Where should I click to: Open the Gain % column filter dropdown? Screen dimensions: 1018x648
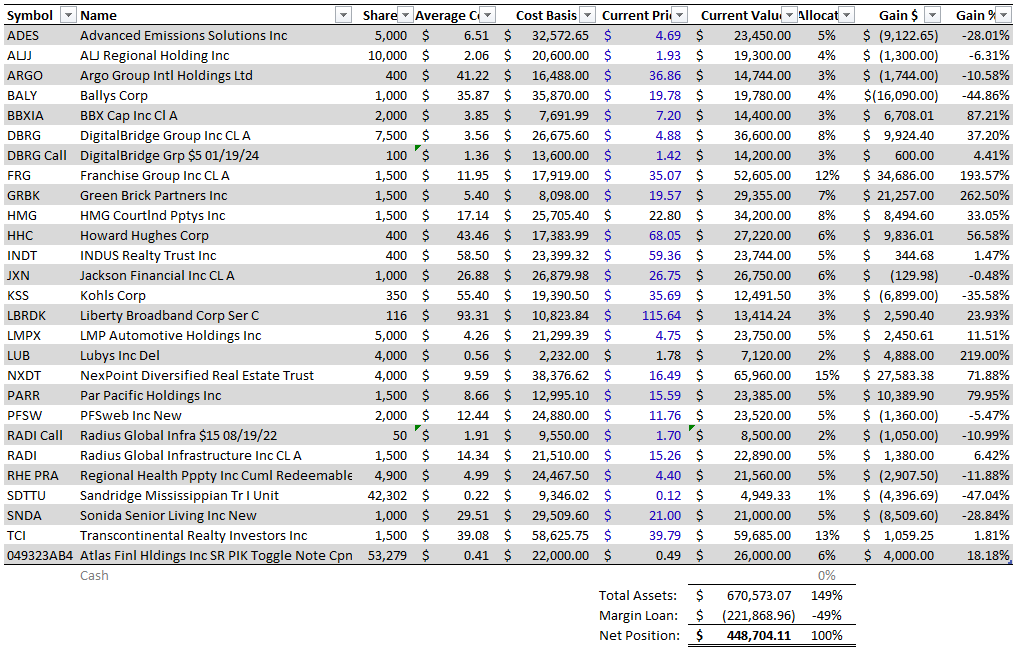(1003, 15)
